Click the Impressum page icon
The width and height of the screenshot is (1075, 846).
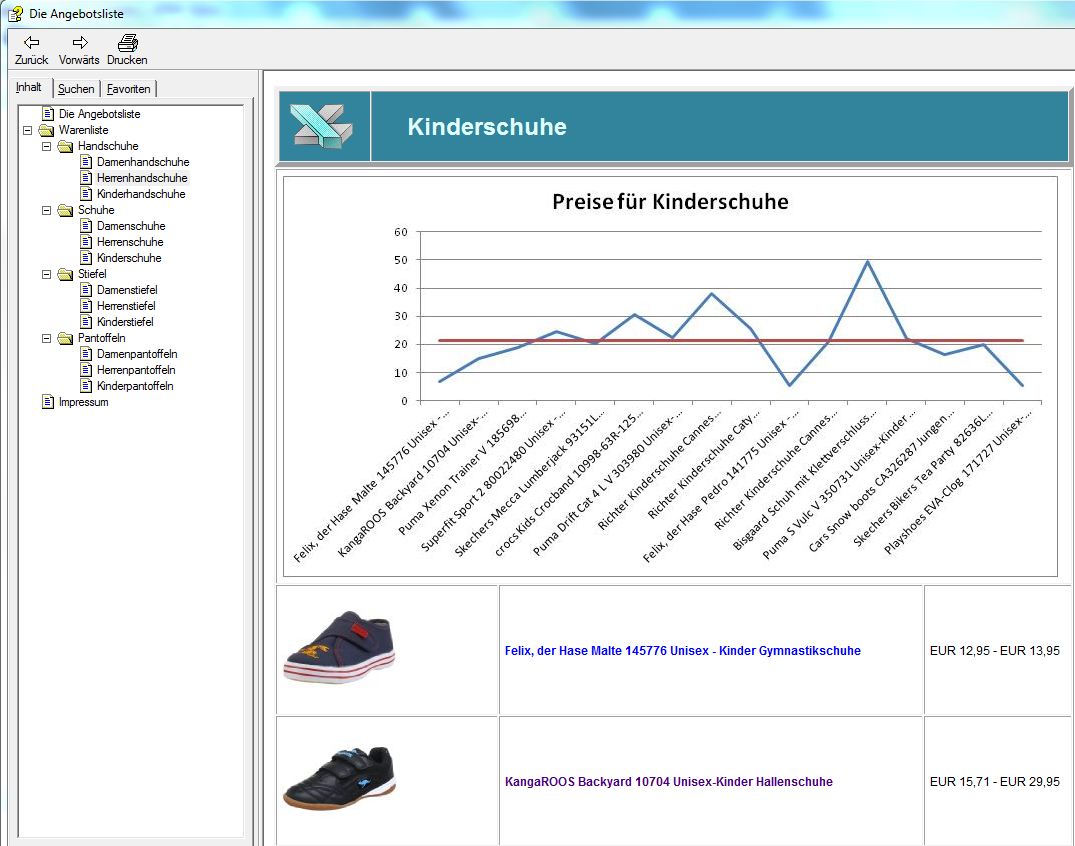pos(48,402)
